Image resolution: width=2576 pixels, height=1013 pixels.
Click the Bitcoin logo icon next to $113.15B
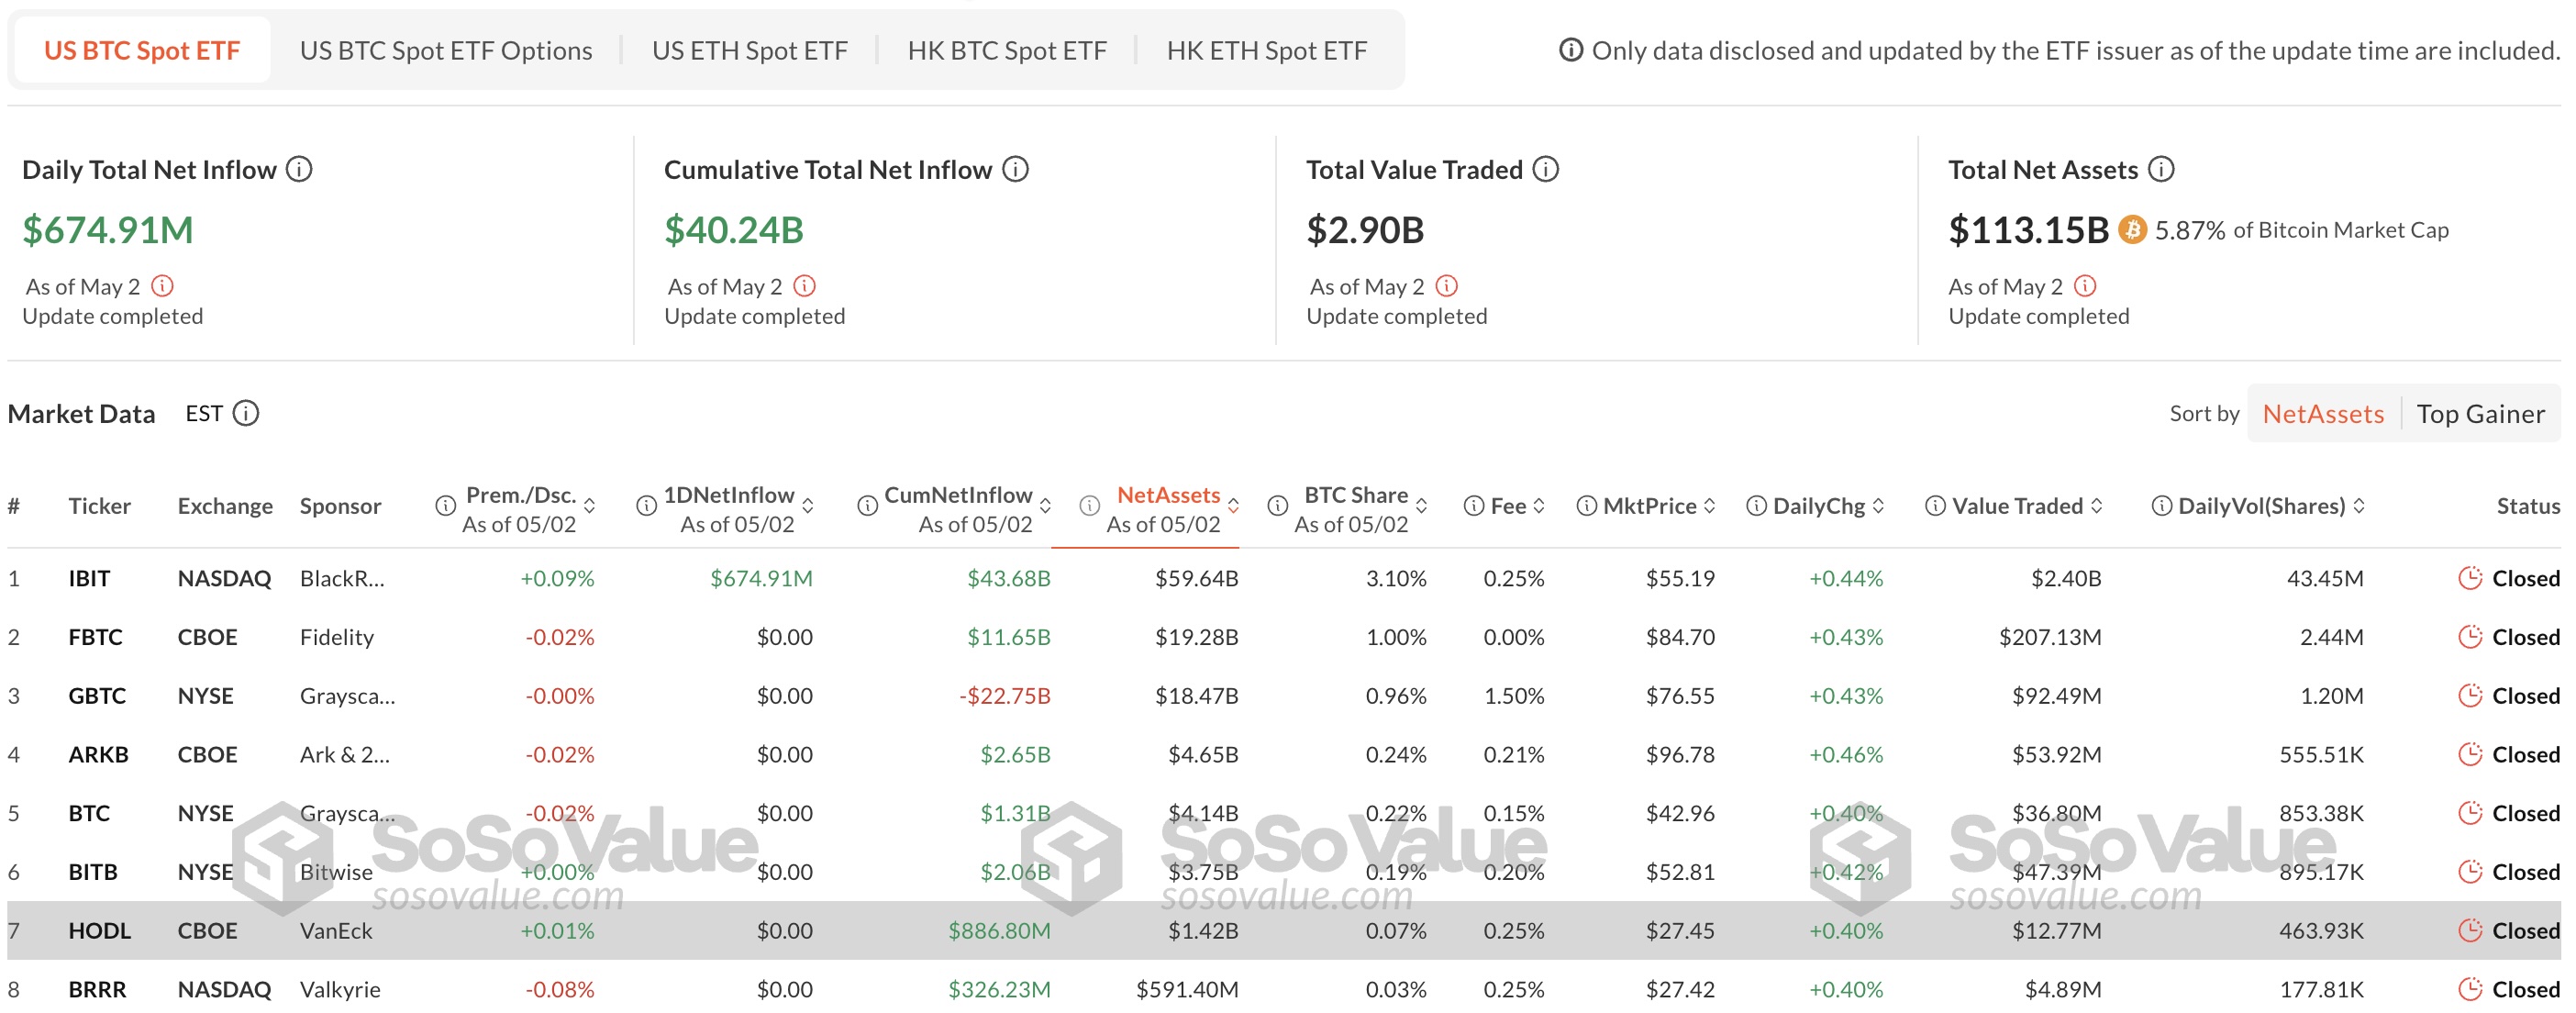point(2132,230)
